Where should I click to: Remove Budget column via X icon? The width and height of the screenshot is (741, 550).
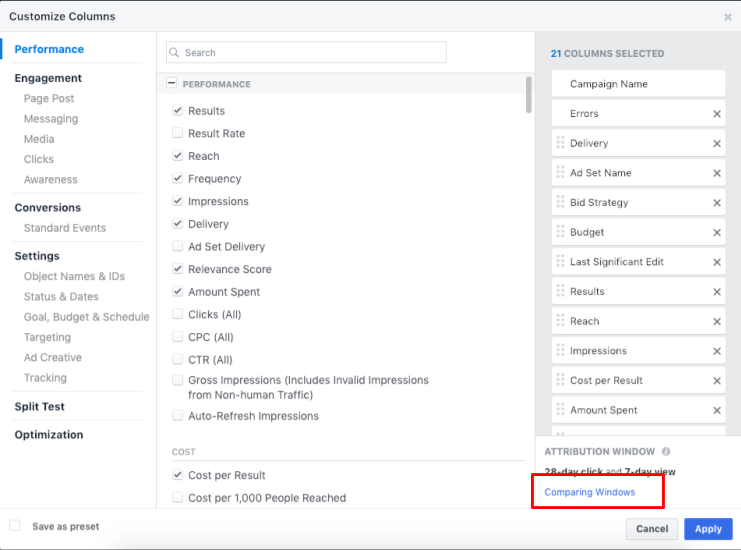(x=716, y=232)
